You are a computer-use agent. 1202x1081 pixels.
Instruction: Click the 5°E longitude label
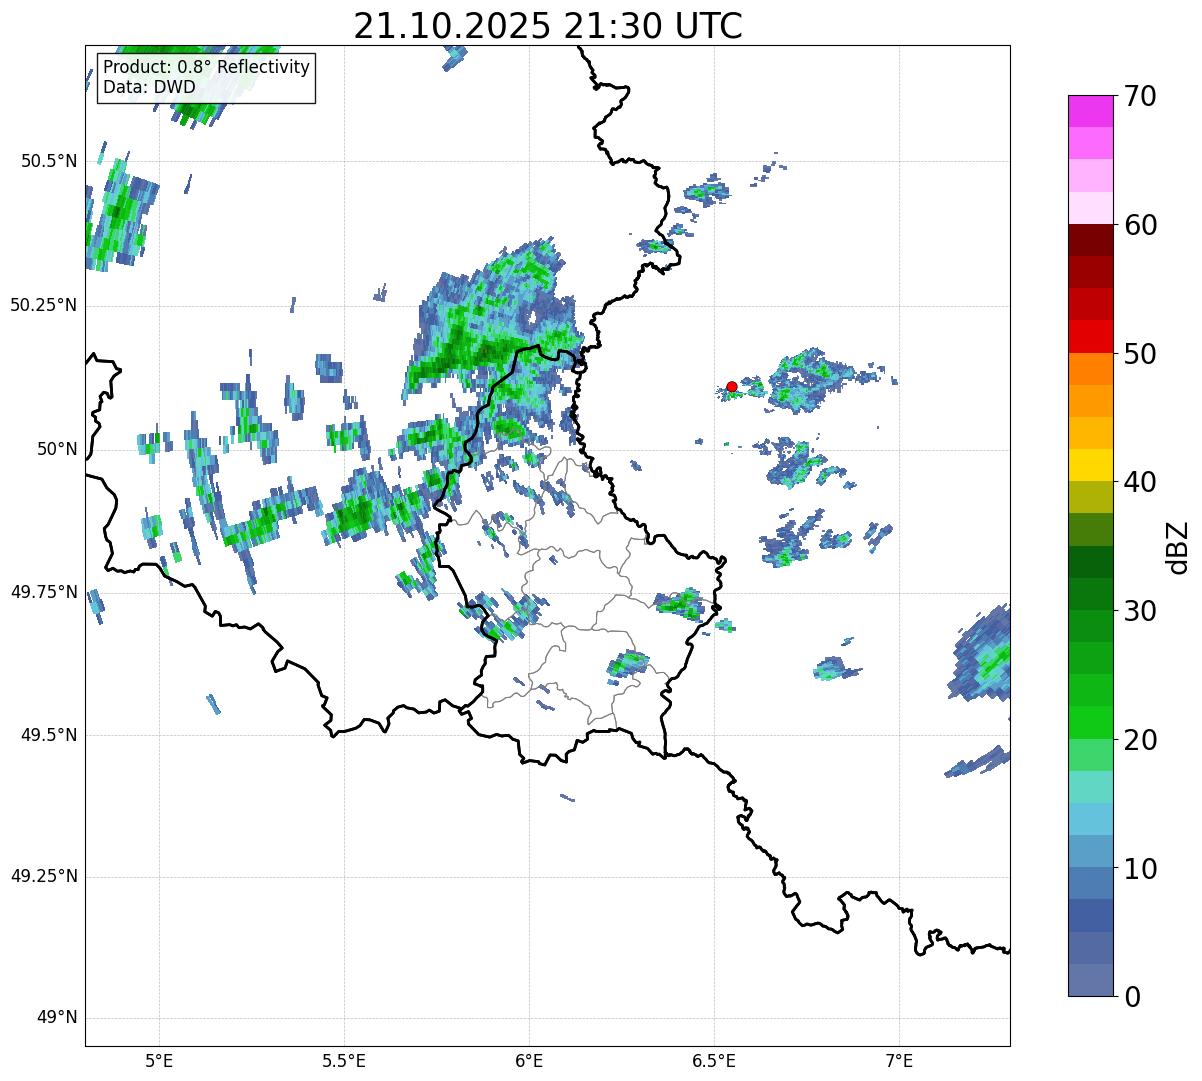point(159,1060)
